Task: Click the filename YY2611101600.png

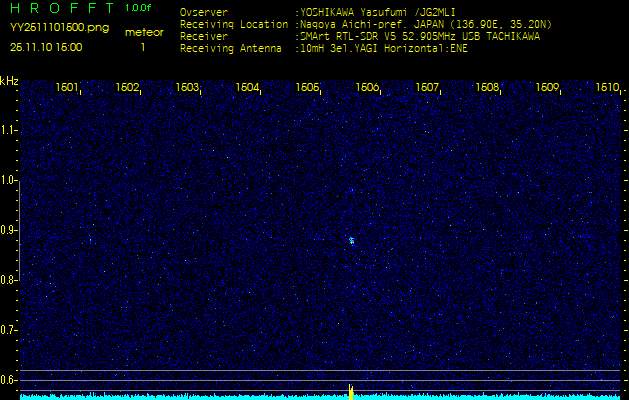Action: coord(59,28)
